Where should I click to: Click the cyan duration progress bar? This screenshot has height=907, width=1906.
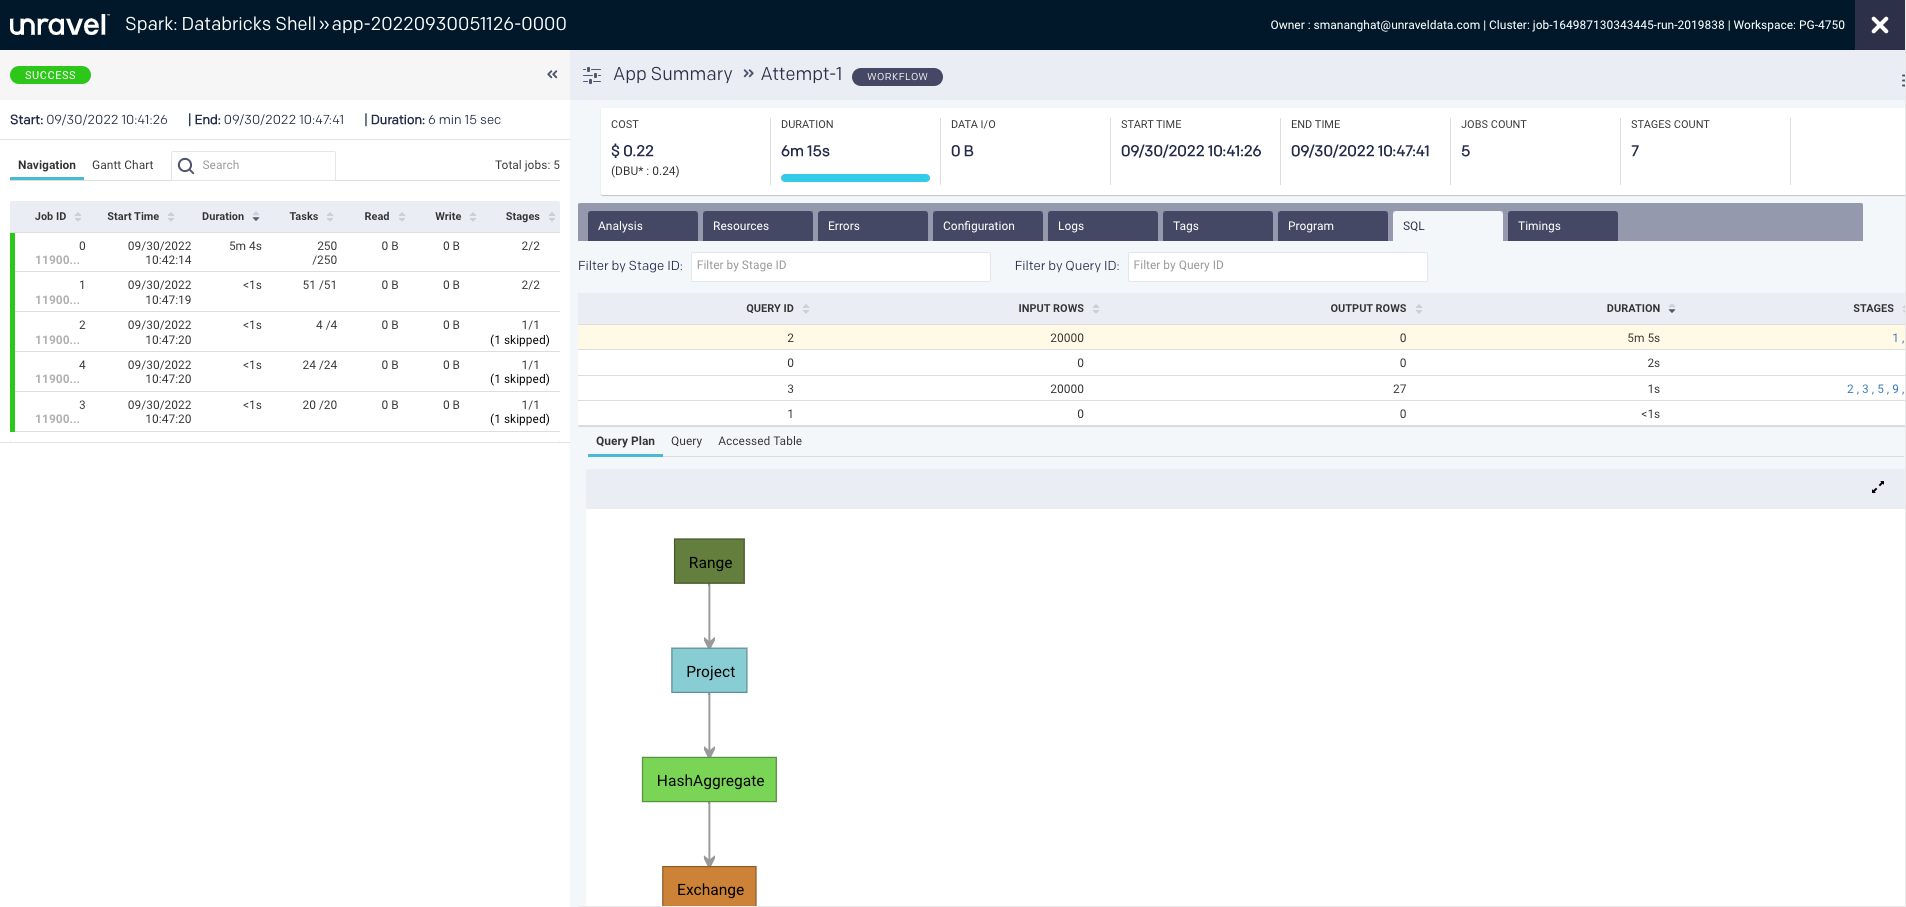tap(855, 178)
